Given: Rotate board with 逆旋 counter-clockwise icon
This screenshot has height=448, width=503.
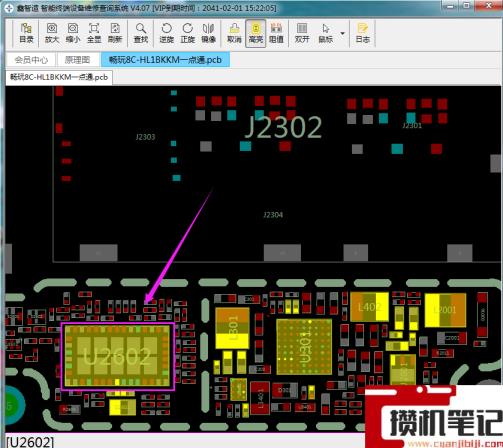Looking at the screenshot, I should [166, 33].
